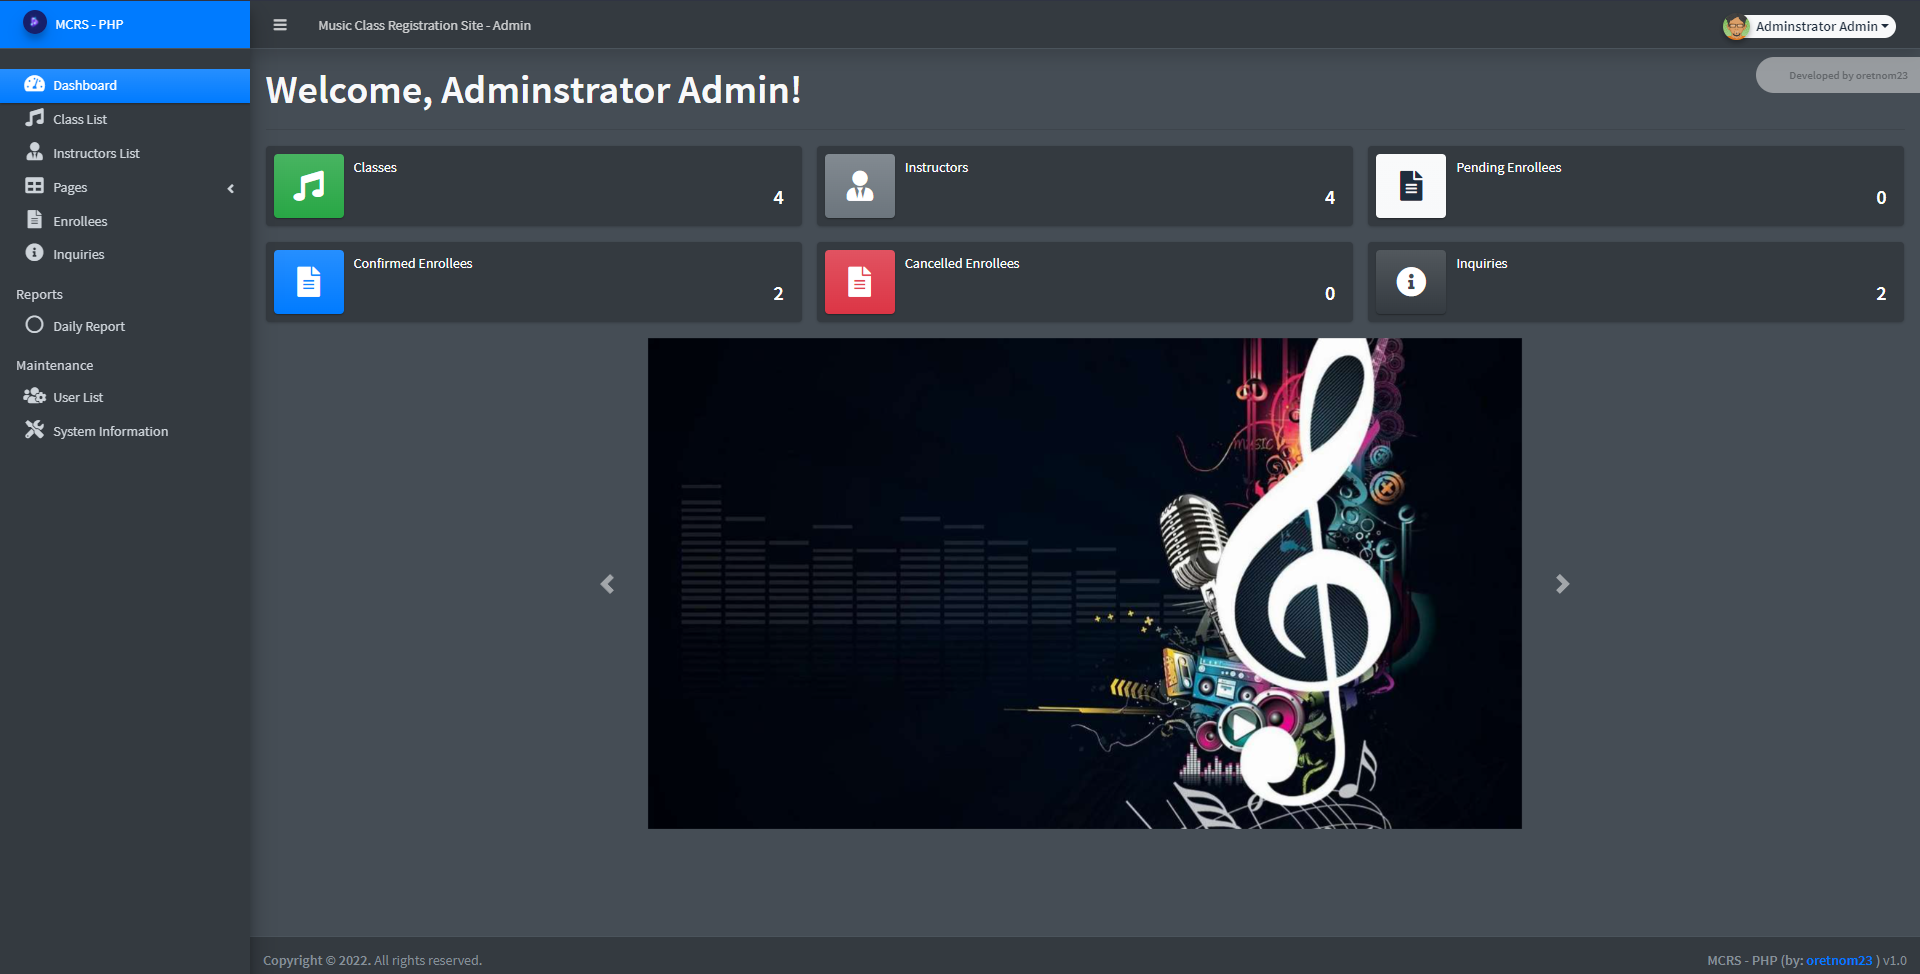Click the MCRS - PHP brand link

point(125,24)
